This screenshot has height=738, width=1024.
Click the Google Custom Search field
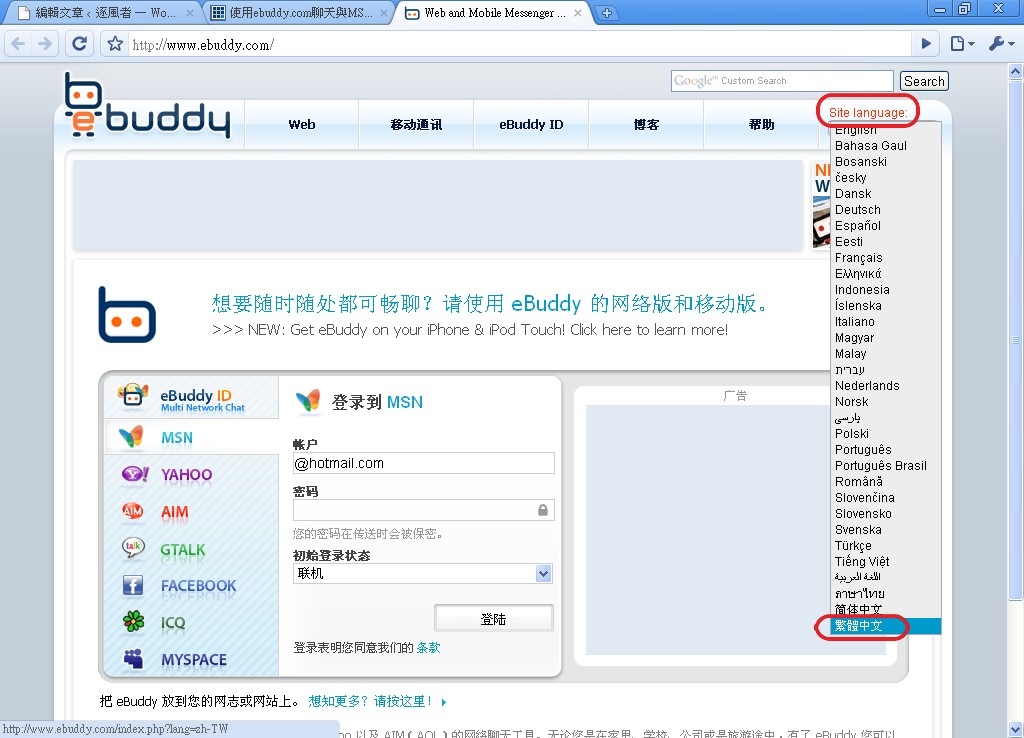coord(782,81)
